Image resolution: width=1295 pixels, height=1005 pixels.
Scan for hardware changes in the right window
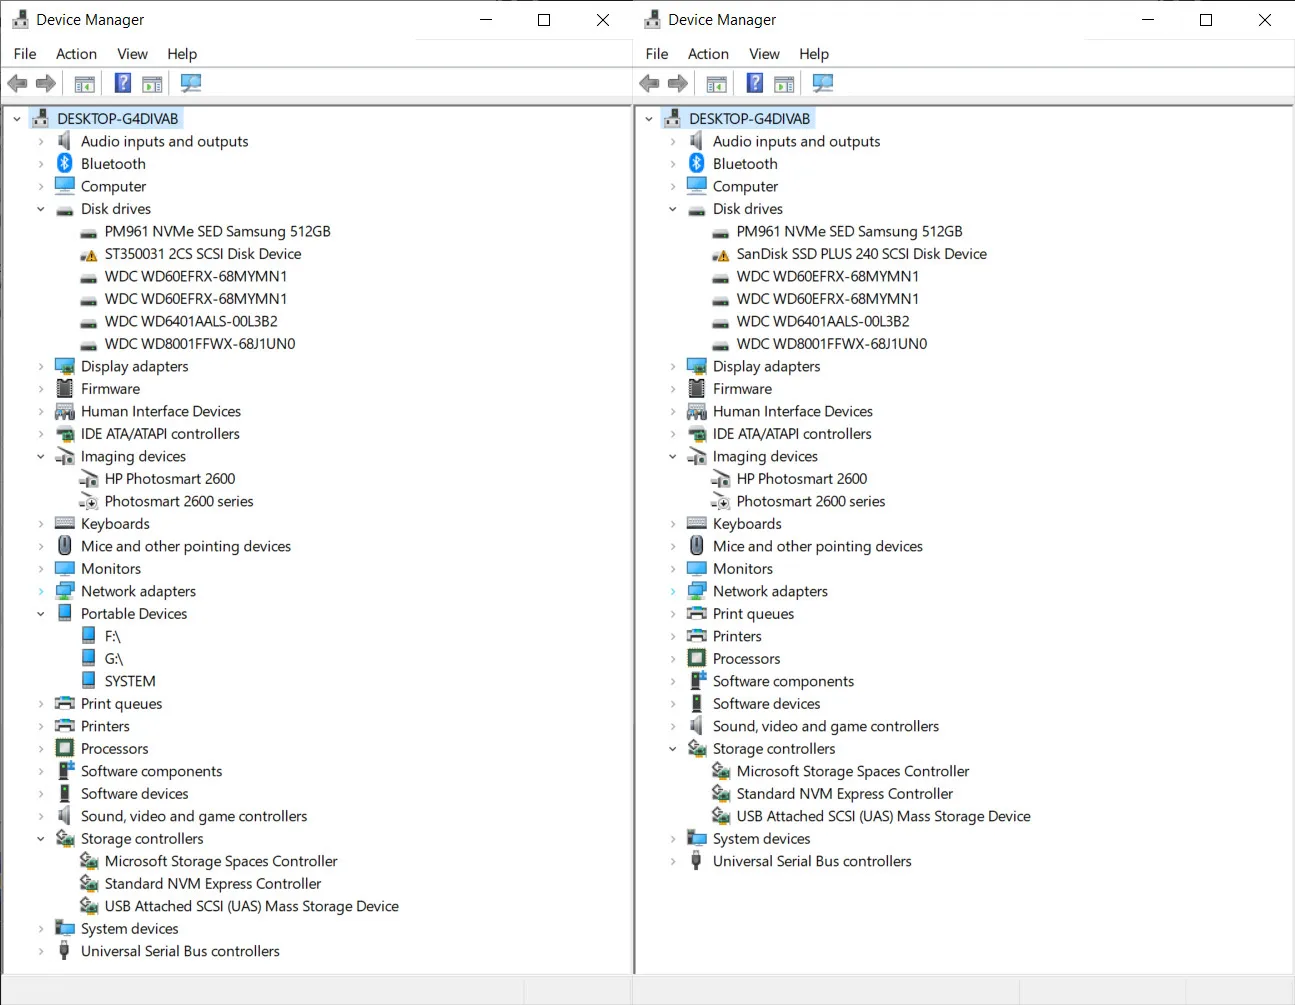point(823,84)
